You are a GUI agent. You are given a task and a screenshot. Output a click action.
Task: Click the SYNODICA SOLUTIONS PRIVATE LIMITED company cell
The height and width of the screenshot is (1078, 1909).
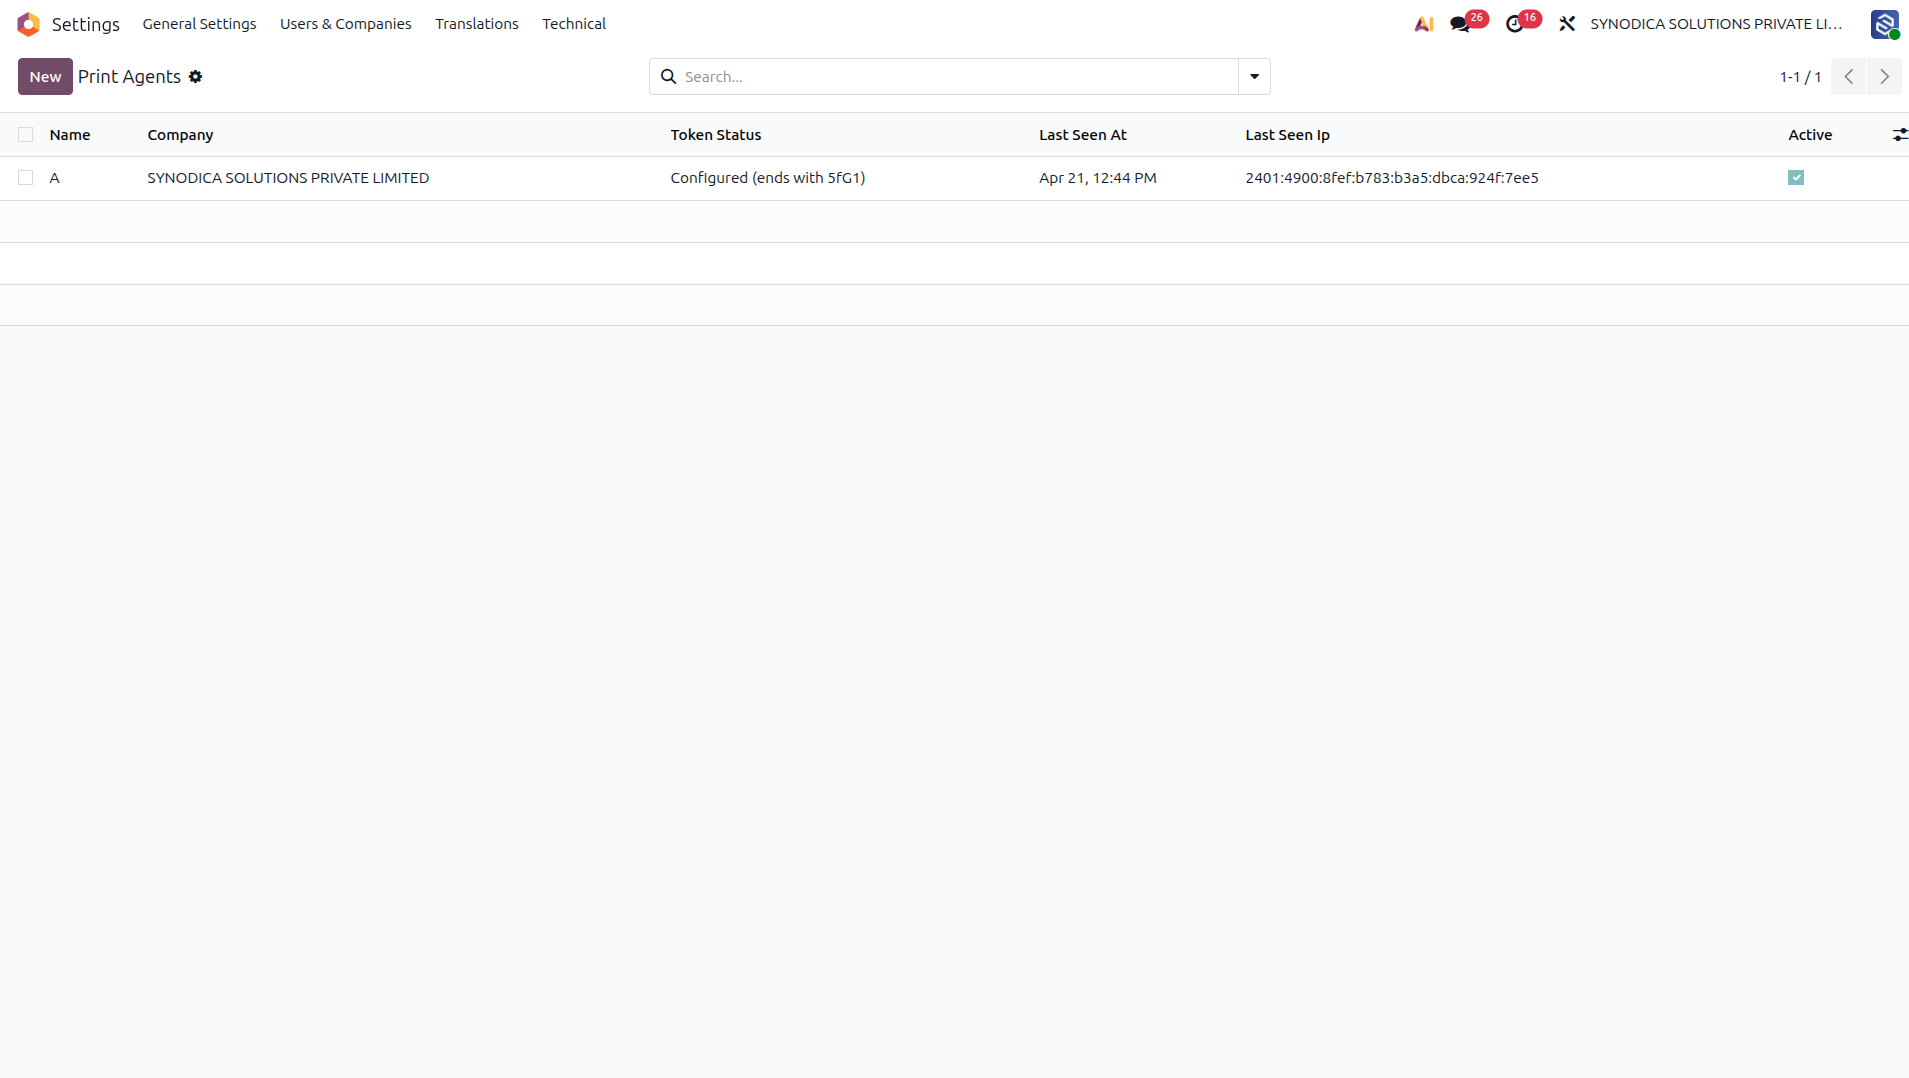click(288, 178)
